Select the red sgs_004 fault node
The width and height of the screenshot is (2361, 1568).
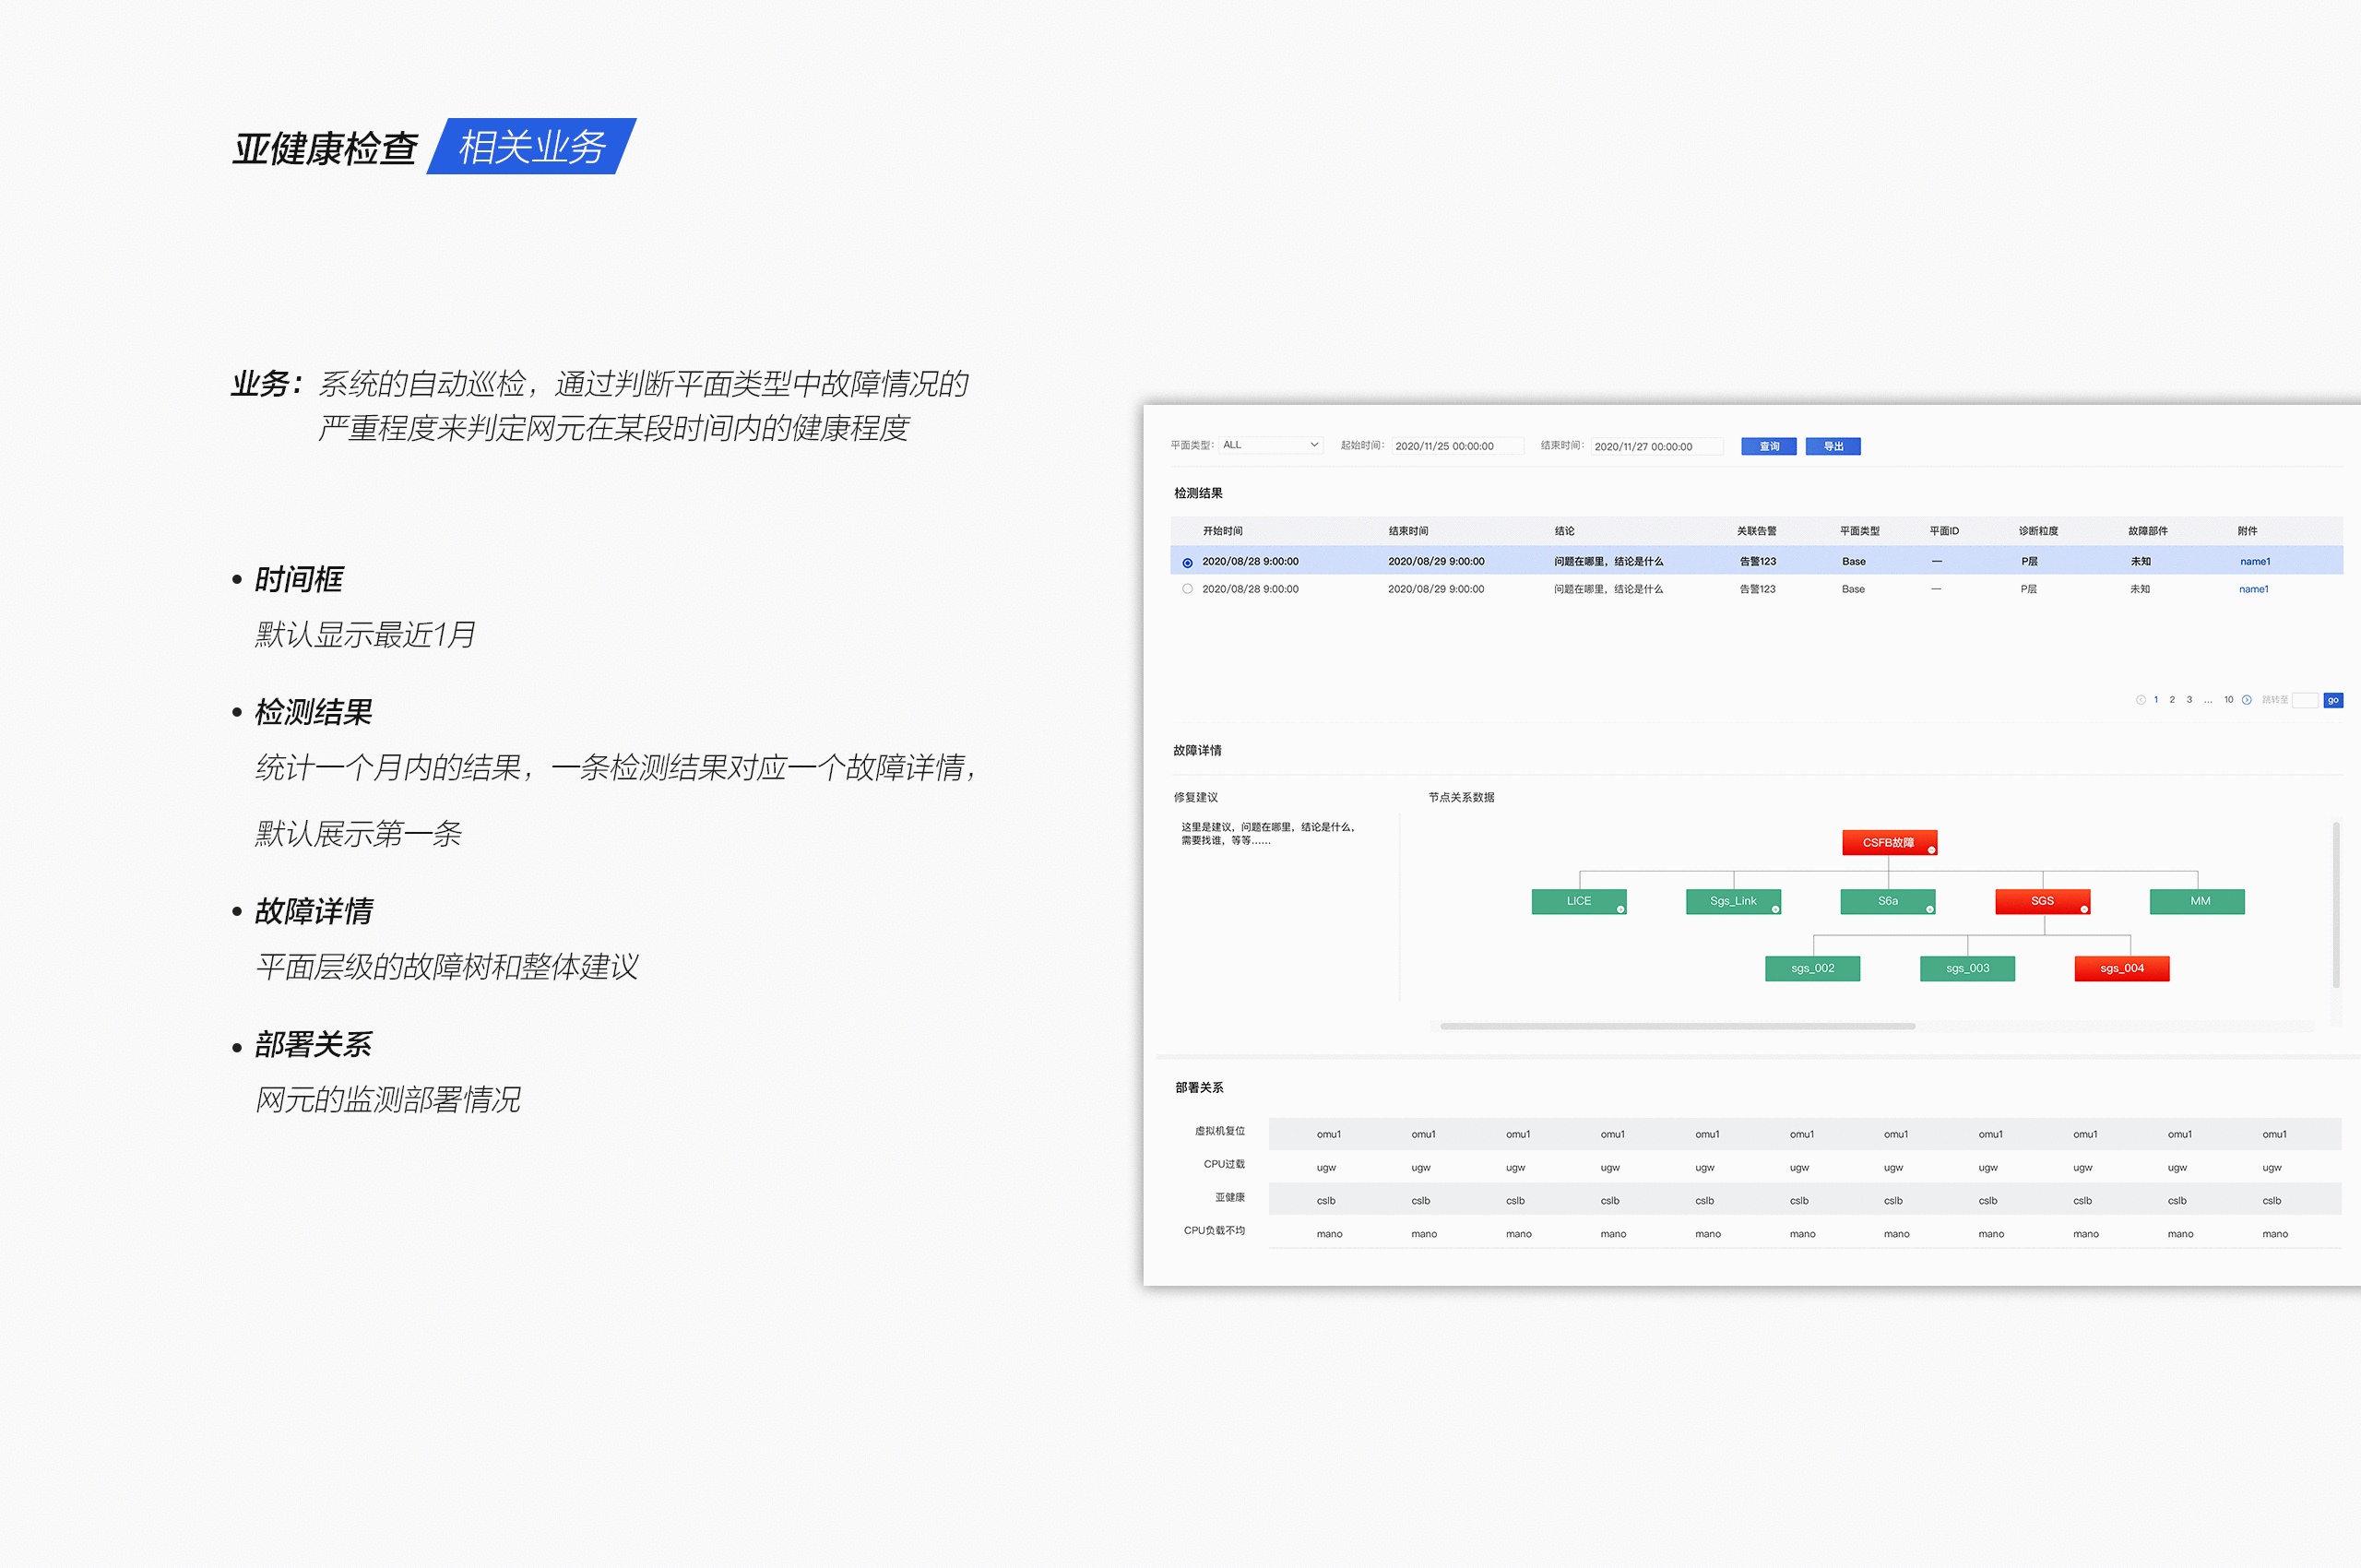(x=2121, y=968)
